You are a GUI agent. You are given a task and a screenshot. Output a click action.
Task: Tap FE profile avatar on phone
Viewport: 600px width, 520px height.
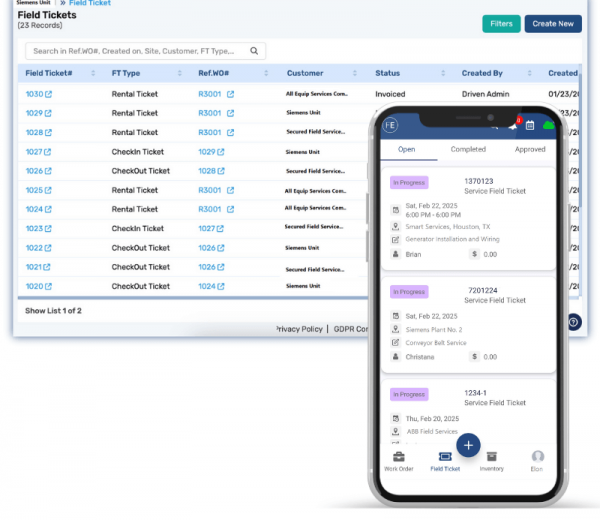tap(390, 125)
